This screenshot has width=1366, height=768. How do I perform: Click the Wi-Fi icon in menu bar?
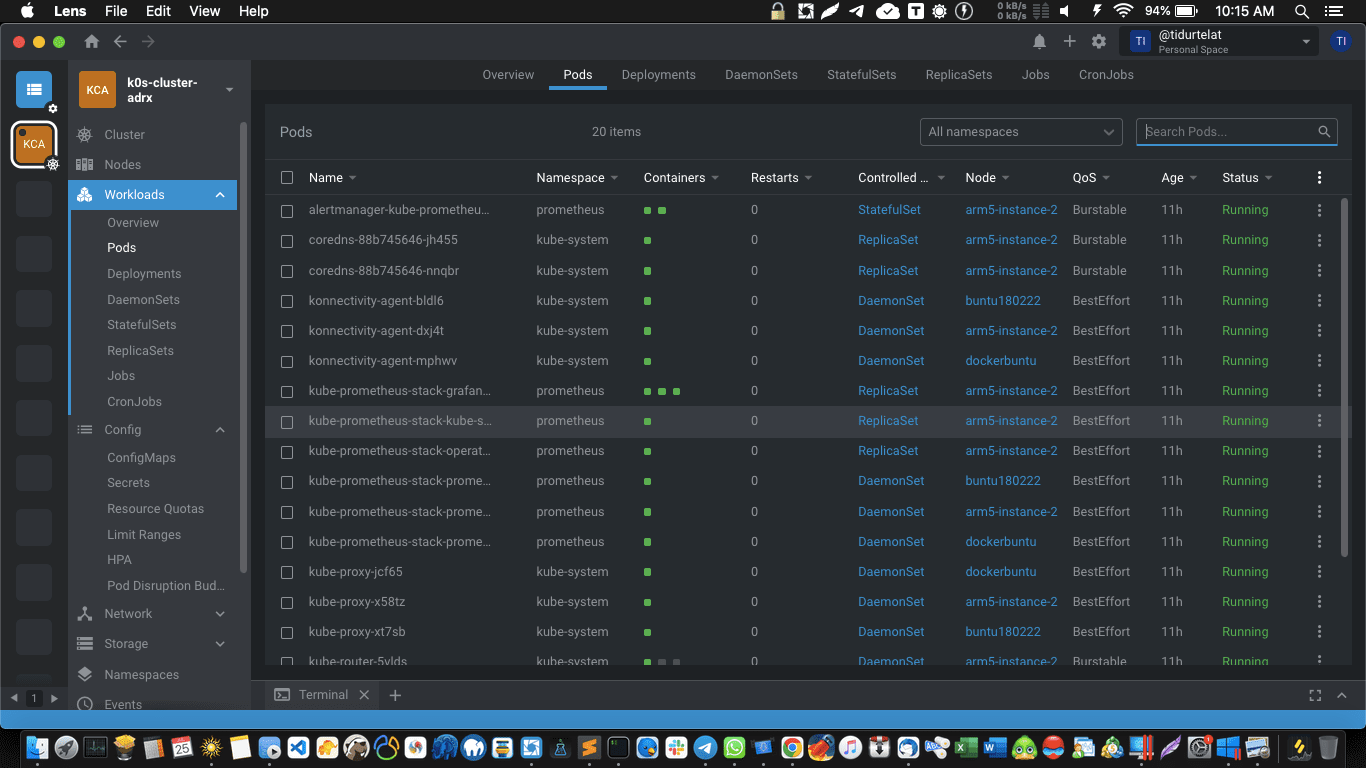point(1123,11)
